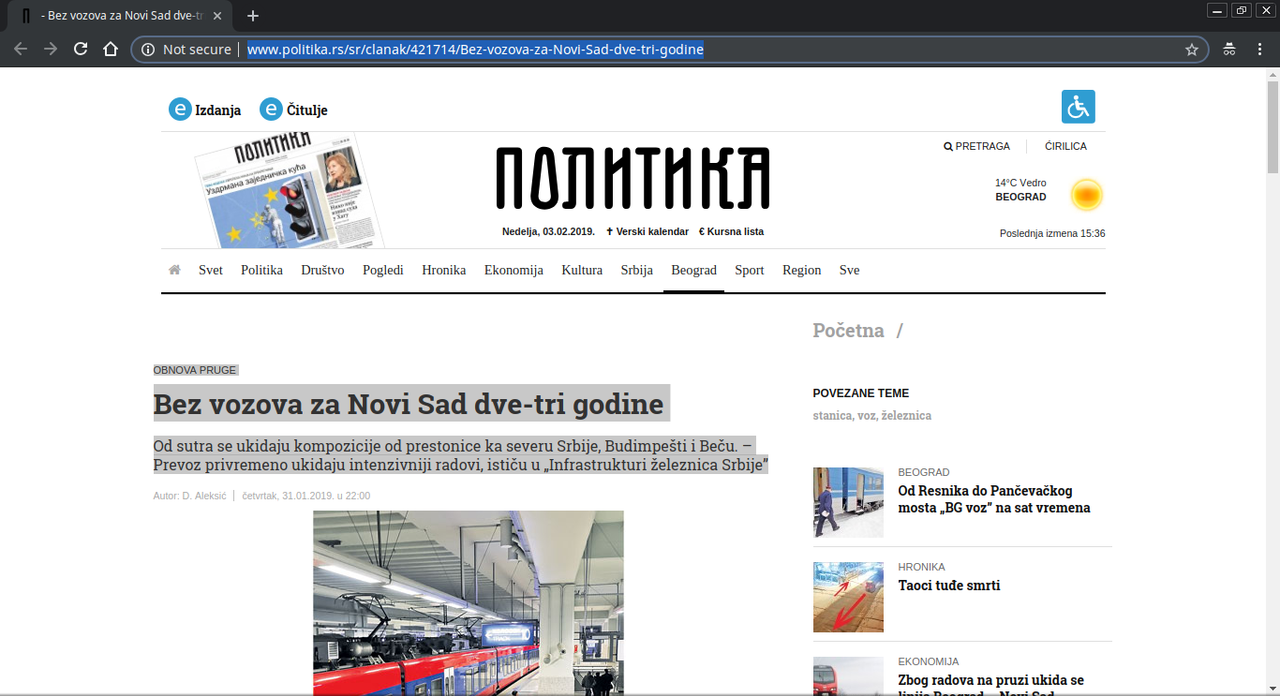Screen dimensions: 1280x696
Task: Click the accessibility wheelchair icon
Action: [1078, 106]
